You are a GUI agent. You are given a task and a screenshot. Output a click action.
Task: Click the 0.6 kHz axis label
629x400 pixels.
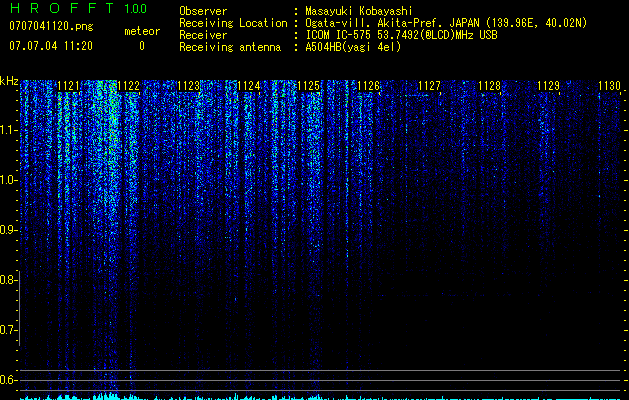pos(8,380)
